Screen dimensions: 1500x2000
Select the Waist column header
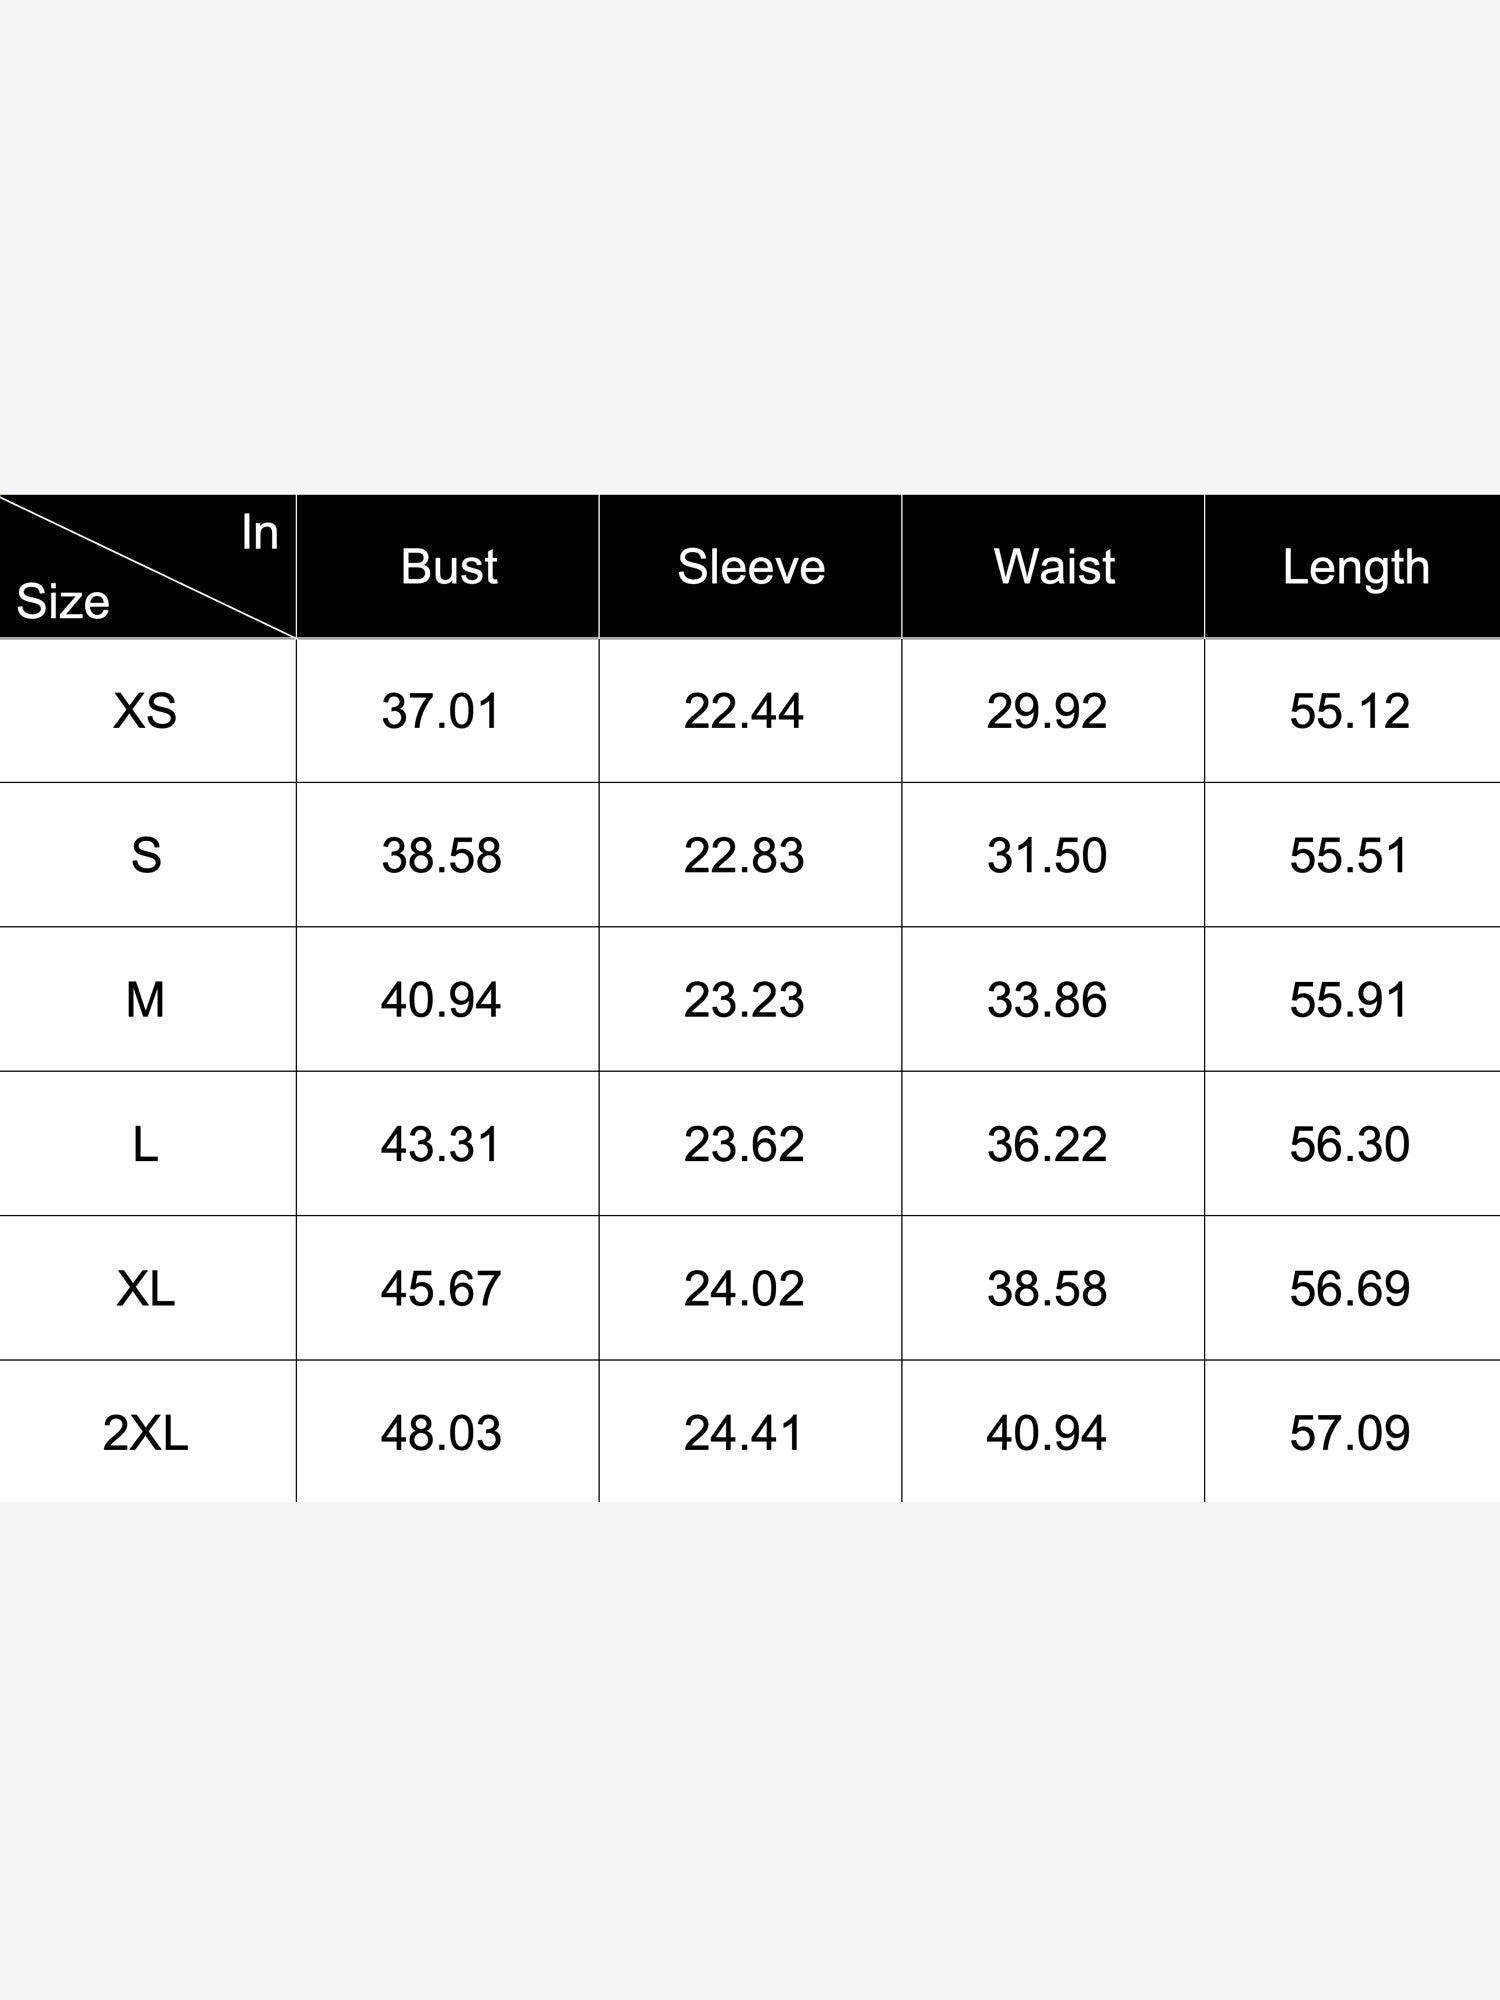tap(1053, 567)
